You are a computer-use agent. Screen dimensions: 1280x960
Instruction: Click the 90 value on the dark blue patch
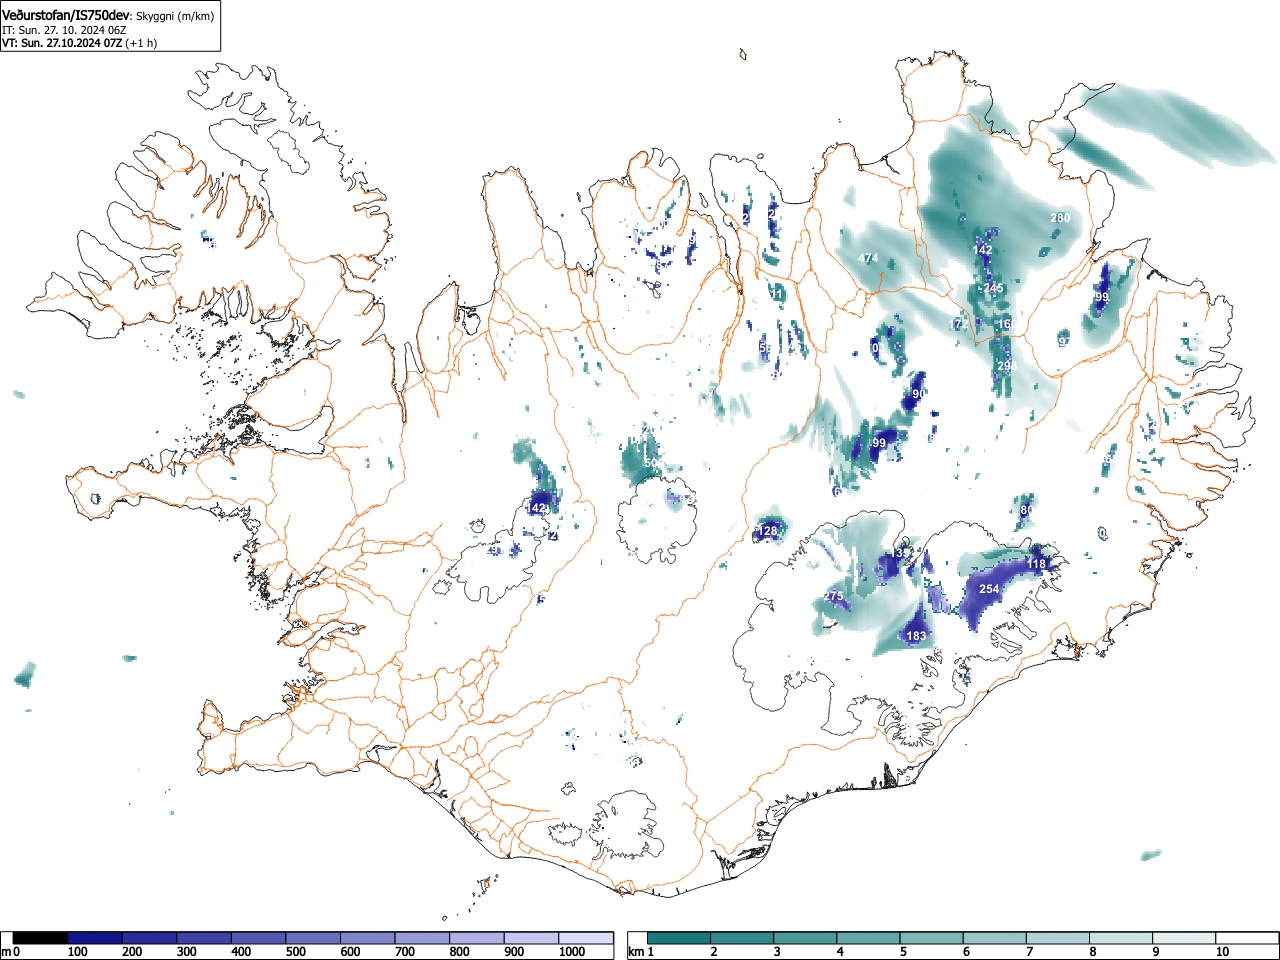tap(919, 394)
